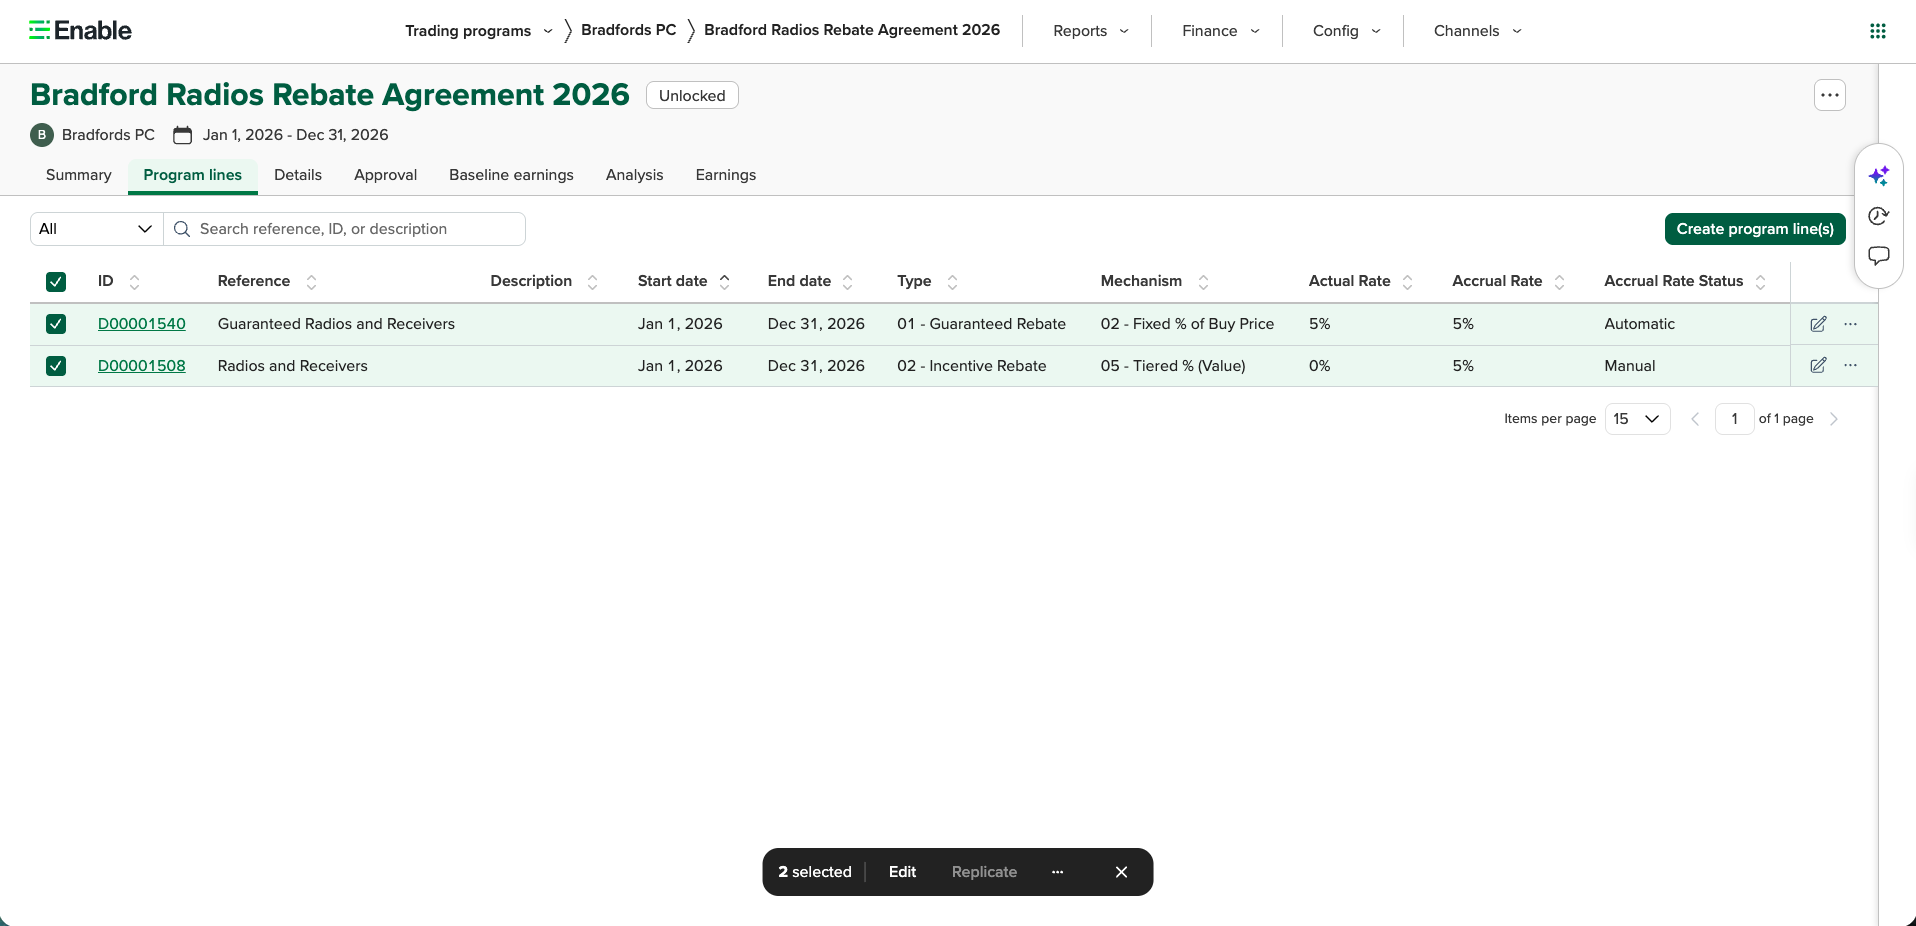Select the Program lines tab
The image size is (1916, 926).
coord(193,175)
